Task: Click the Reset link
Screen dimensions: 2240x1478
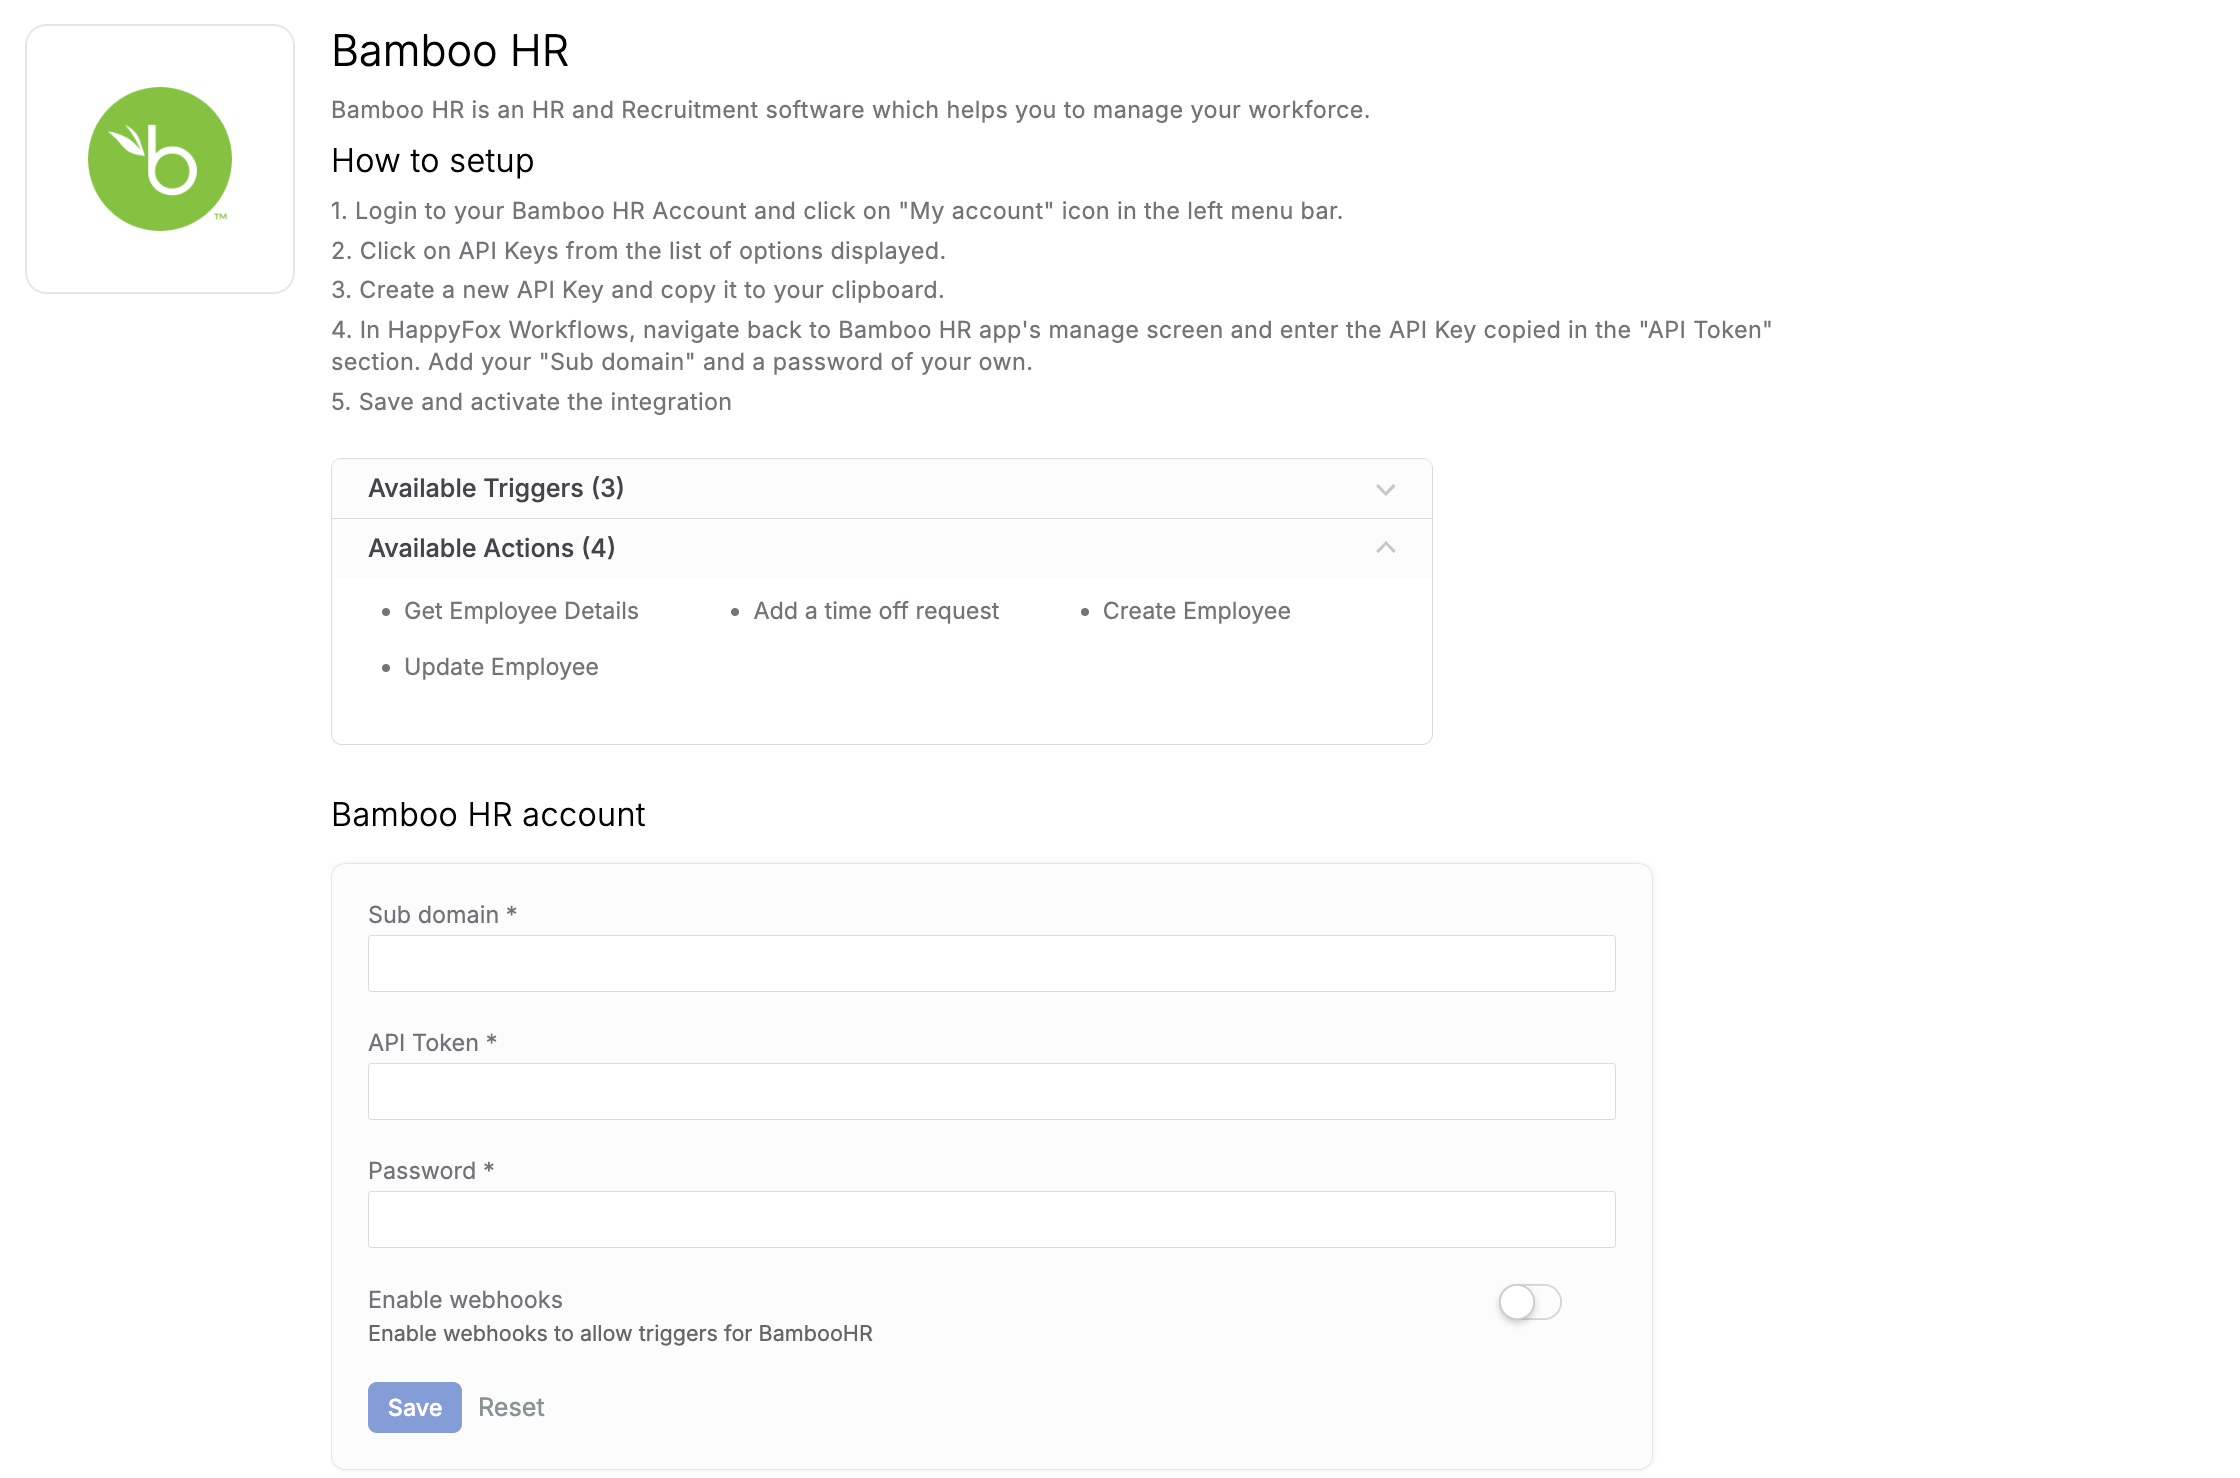Action: (511, 1407)
